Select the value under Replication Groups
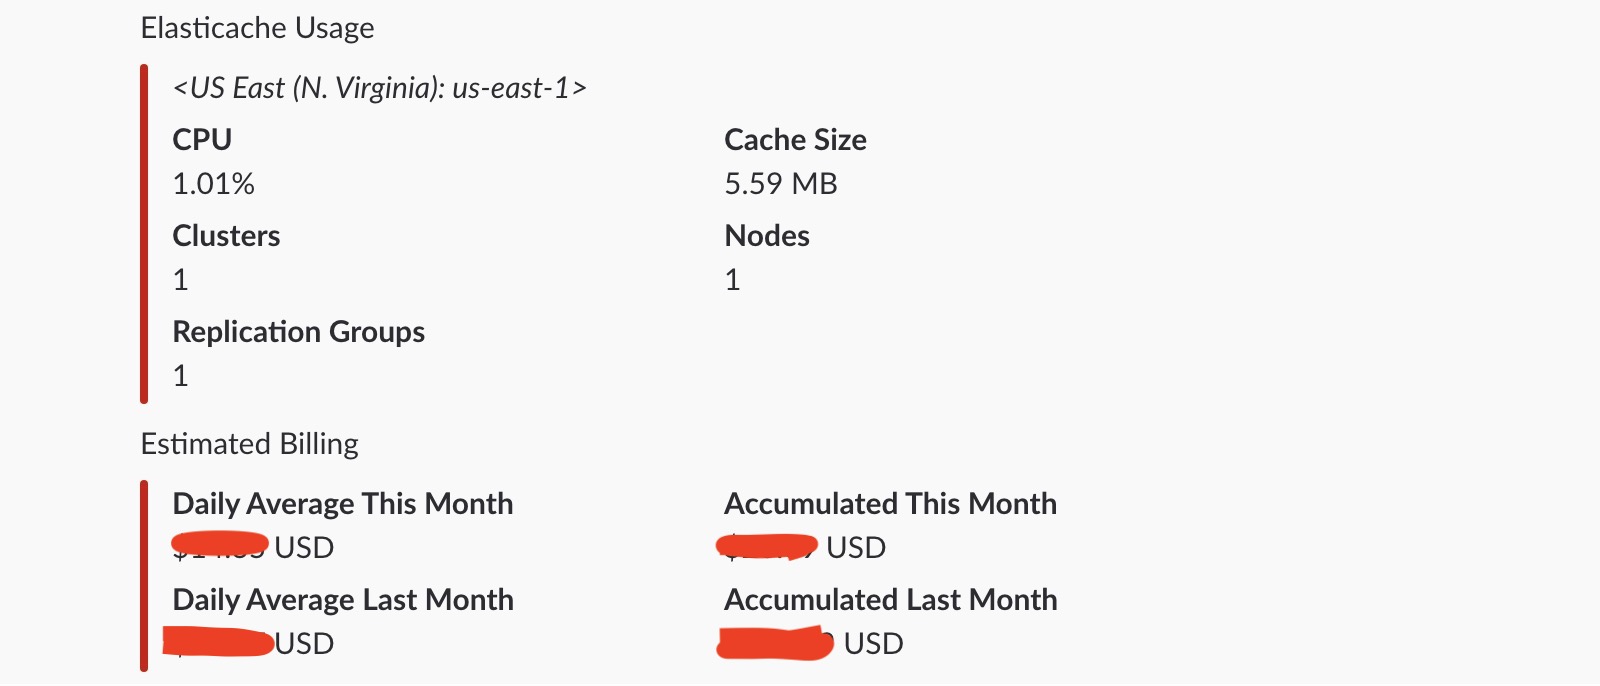 pos(181,376)
